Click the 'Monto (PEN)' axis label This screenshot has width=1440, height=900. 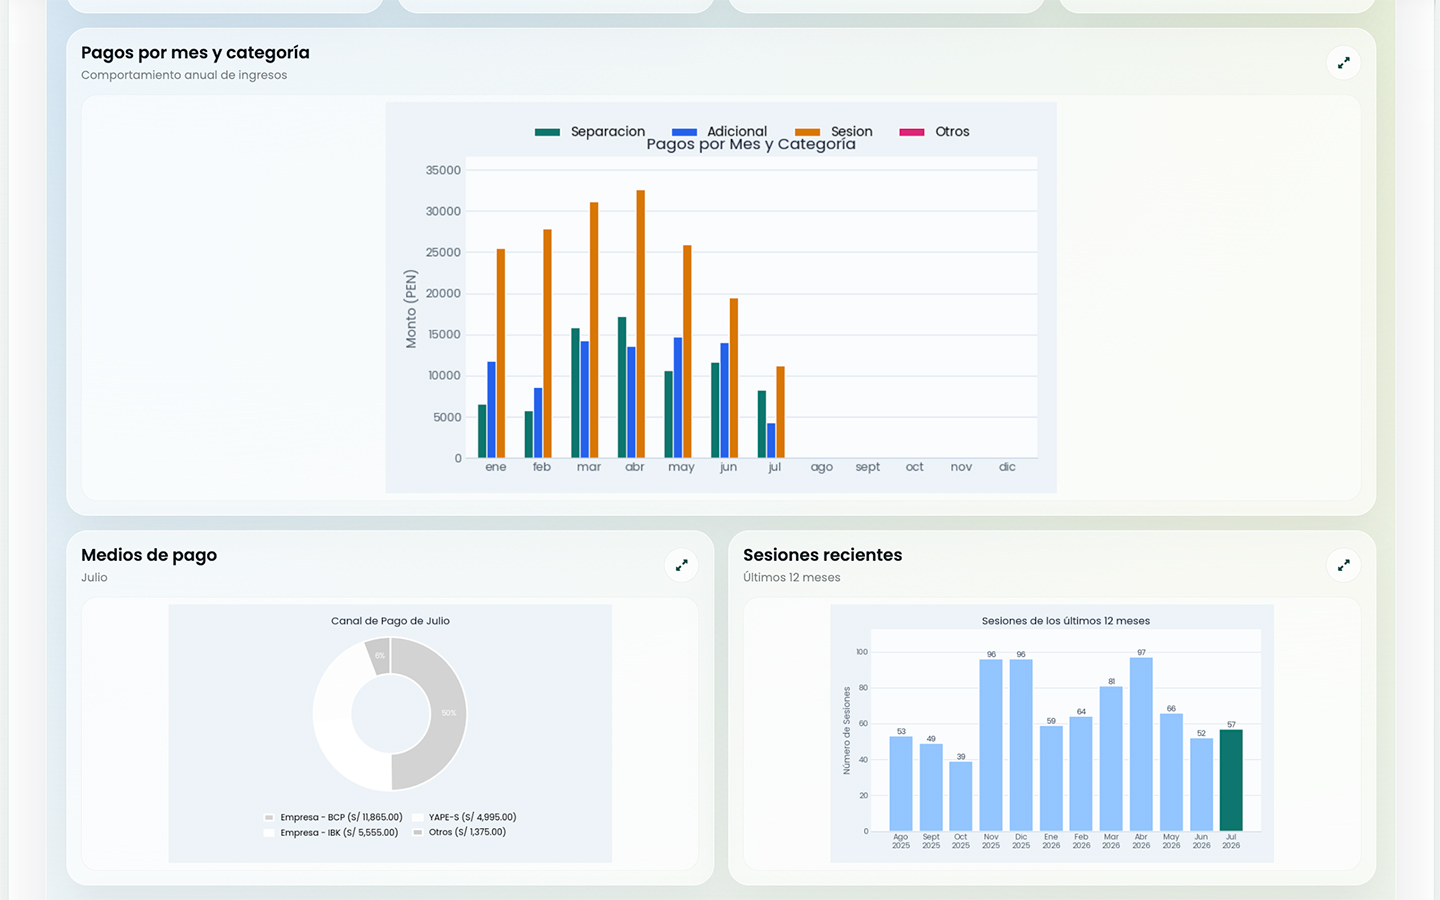pos(411,309)
